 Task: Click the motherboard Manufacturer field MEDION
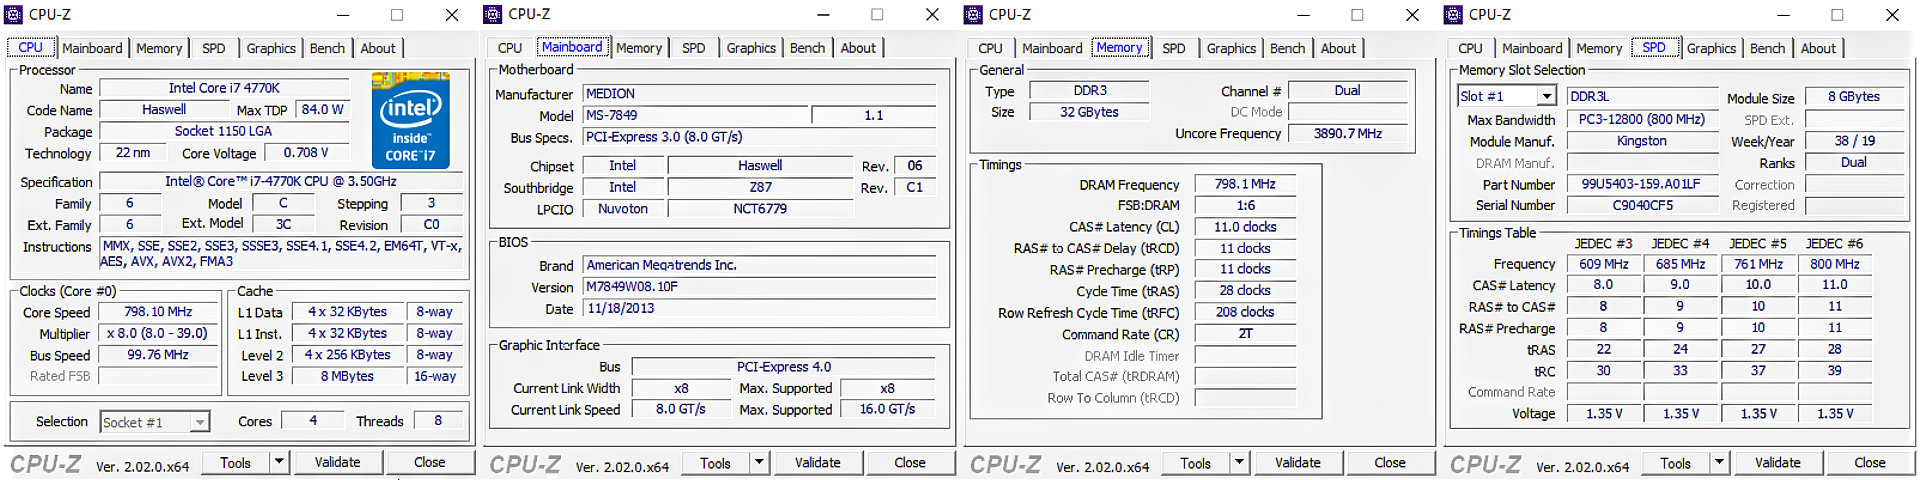pyautogui.click(x=760, y=93)
